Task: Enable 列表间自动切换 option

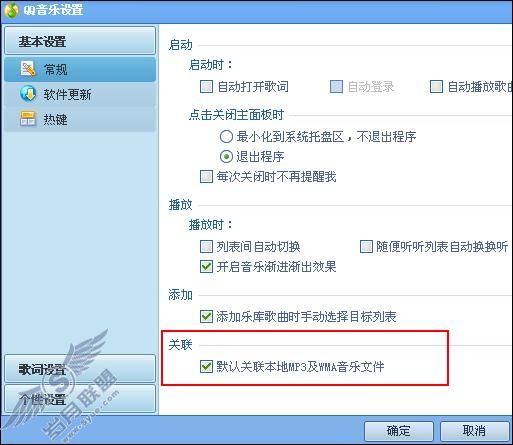Action: [x=206, y=247]
